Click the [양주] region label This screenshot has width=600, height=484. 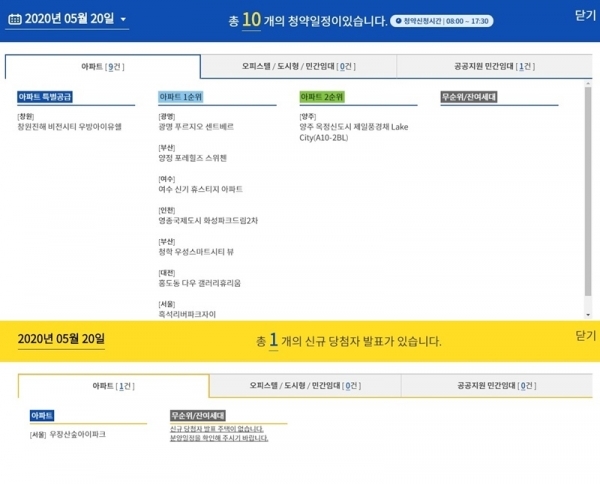[308, 116]
